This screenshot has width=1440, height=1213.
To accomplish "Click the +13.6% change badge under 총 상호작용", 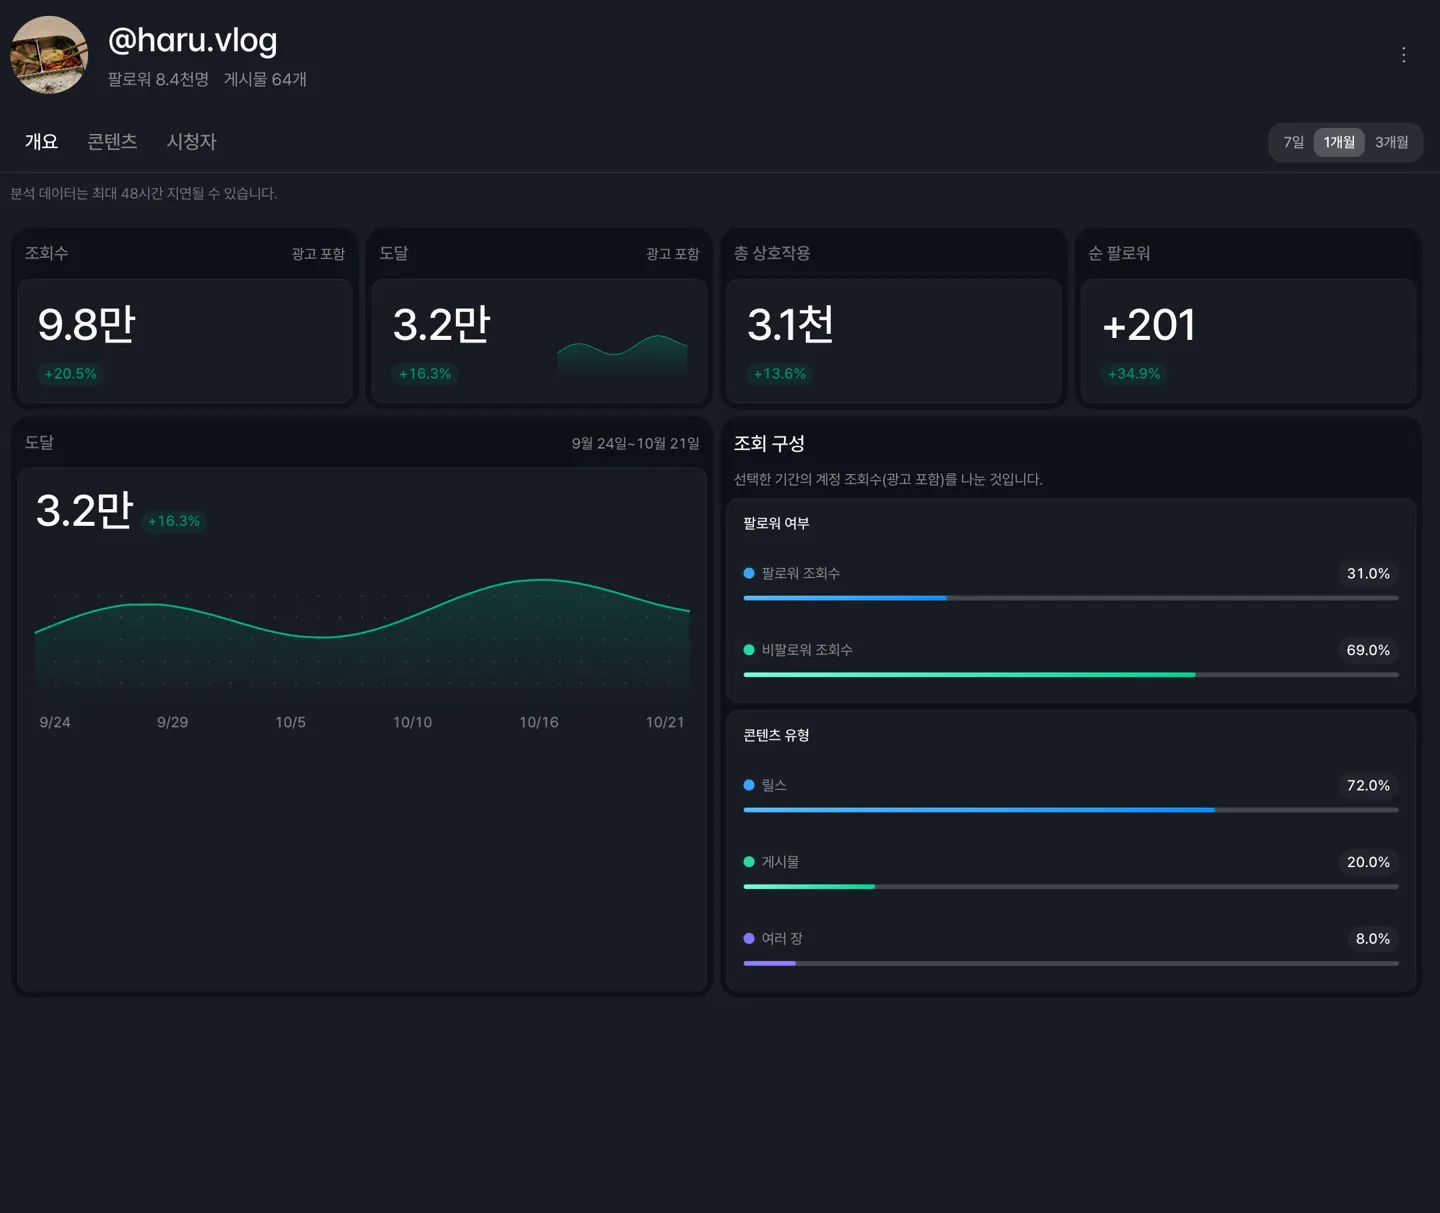I will pos(779,374).
